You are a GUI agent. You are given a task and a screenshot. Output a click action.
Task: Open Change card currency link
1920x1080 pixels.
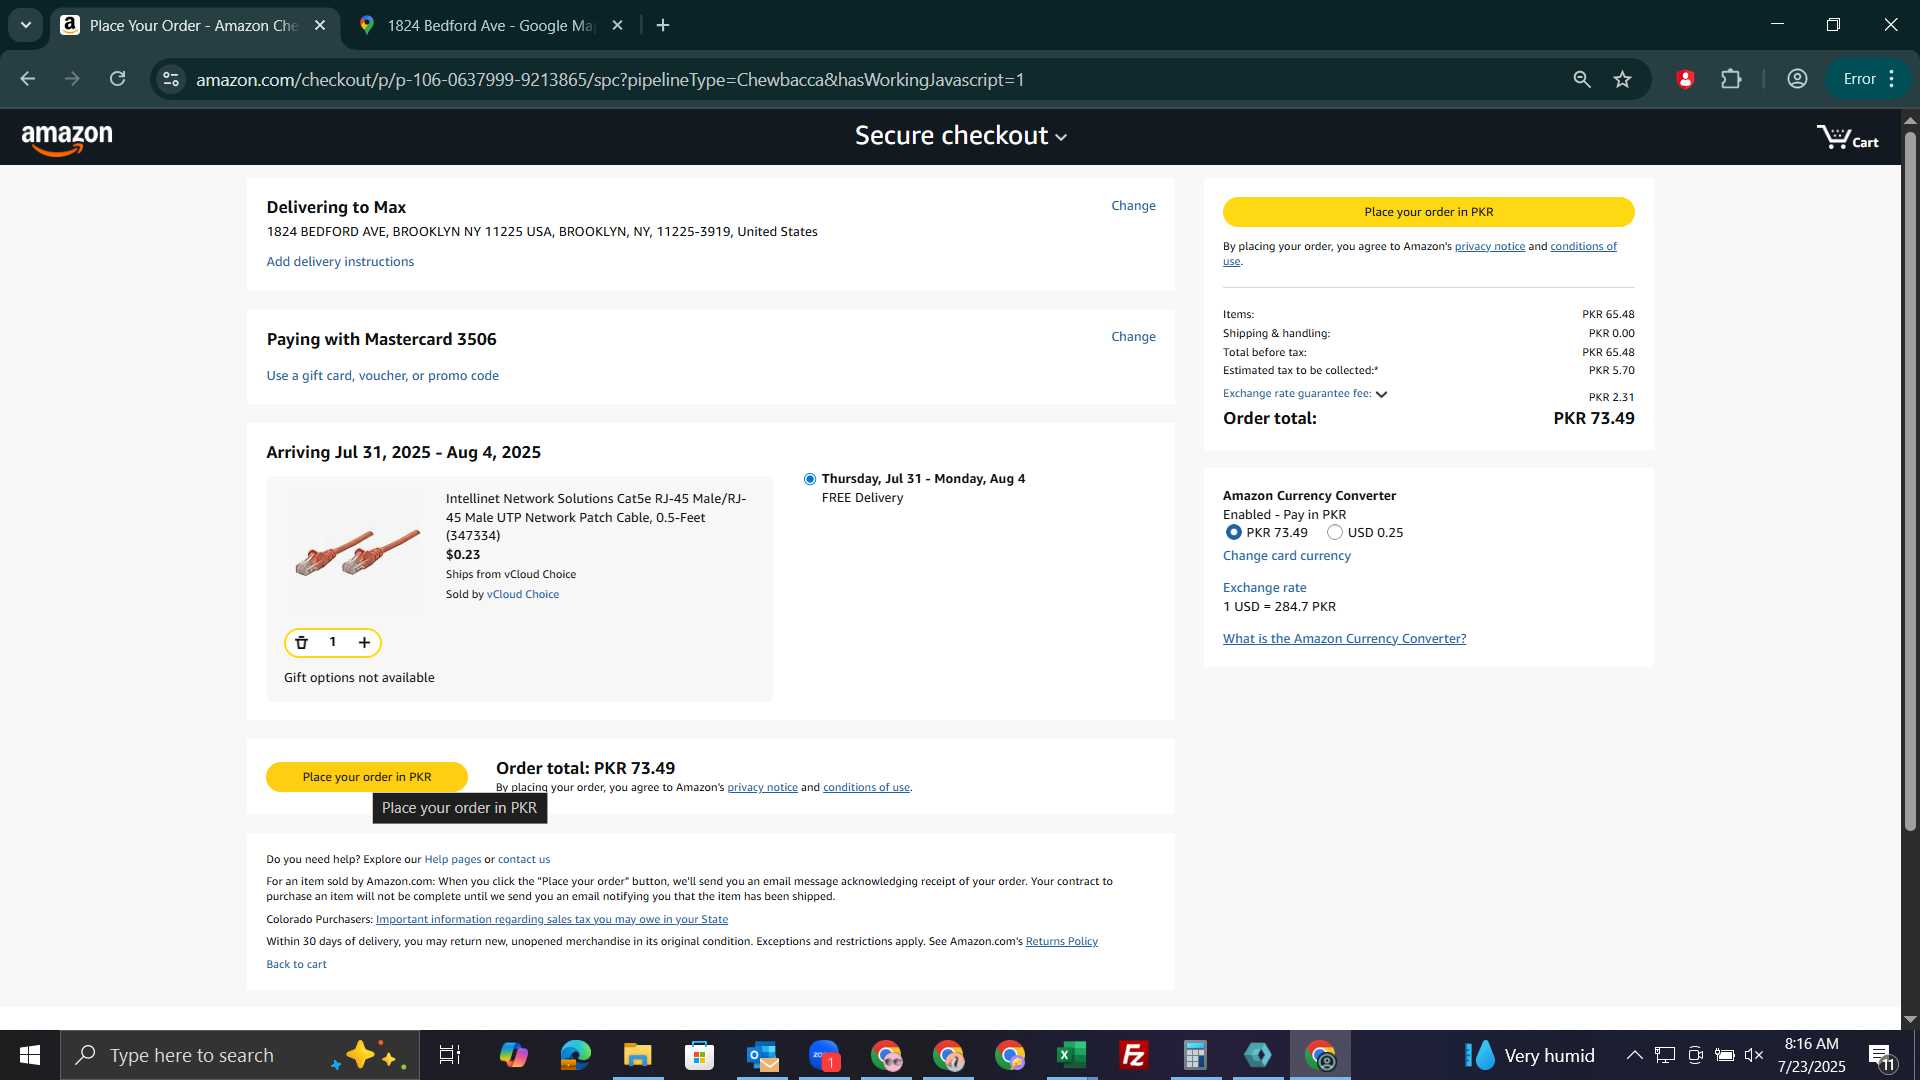point(1286,556)
